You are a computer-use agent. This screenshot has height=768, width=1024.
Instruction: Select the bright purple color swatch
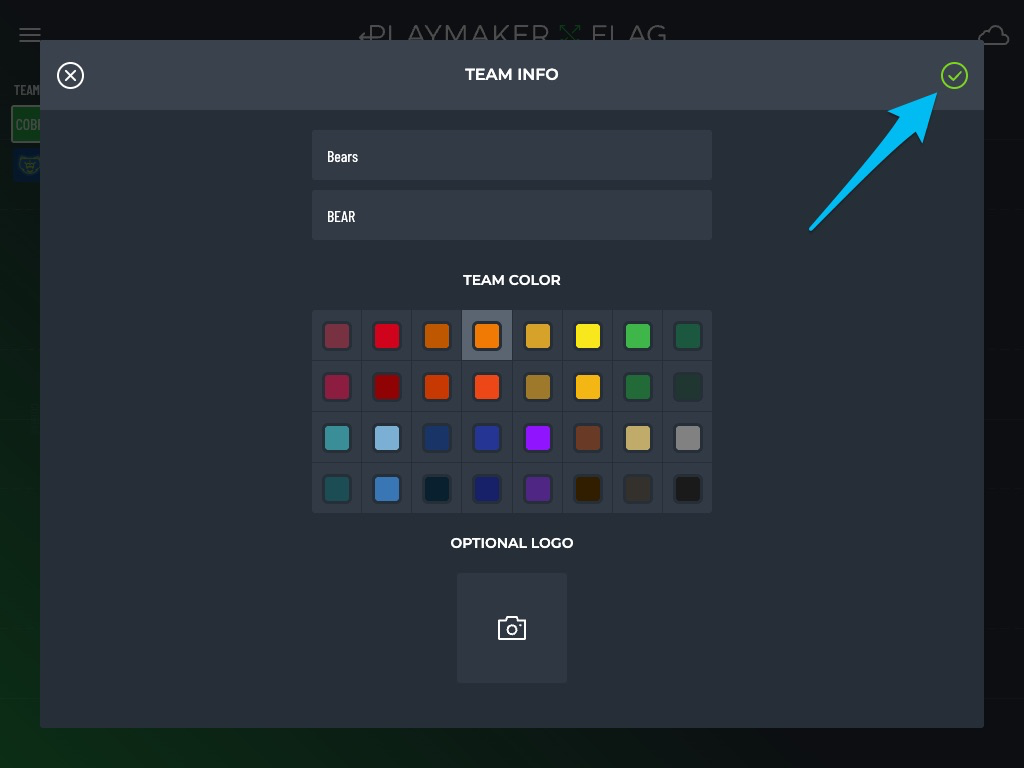(x=537, y=438)
